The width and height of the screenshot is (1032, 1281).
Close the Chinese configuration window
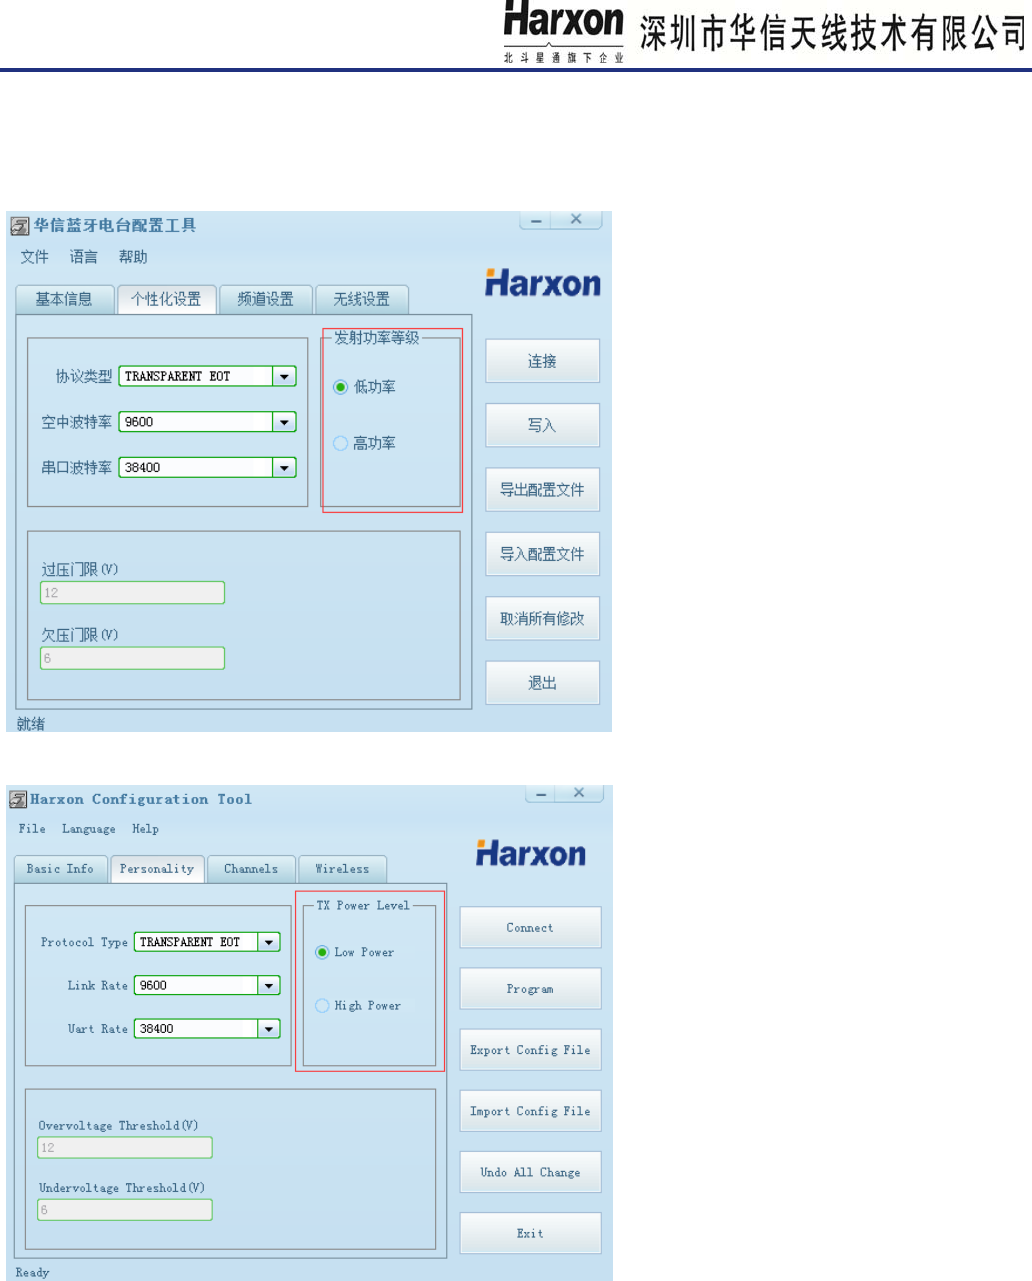click(x=577, y=220)
